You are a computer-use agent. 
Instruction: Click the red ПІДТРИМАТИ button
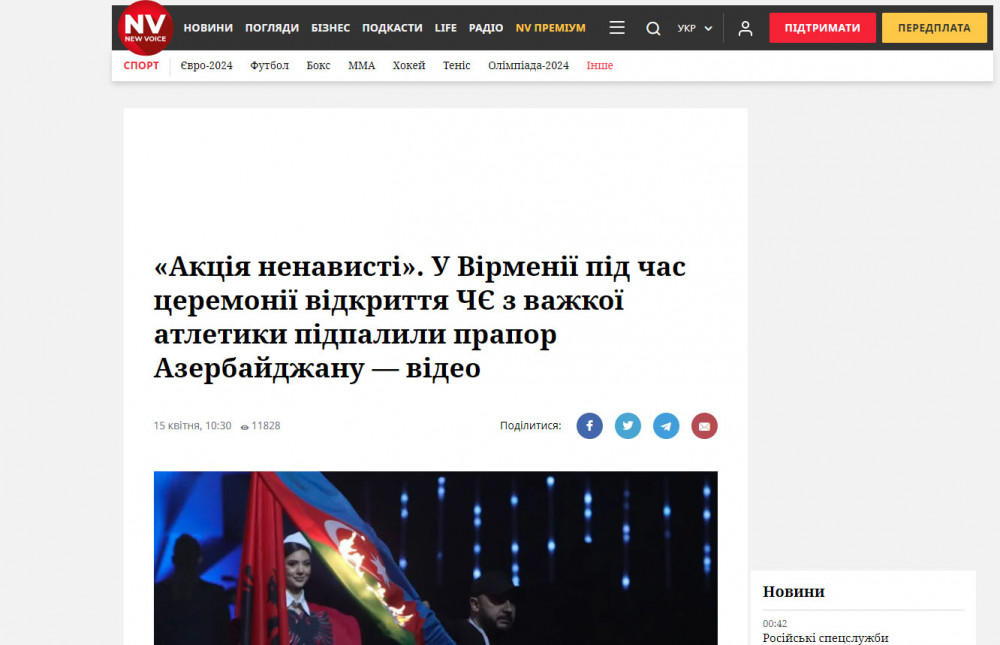tap(822, 28)
